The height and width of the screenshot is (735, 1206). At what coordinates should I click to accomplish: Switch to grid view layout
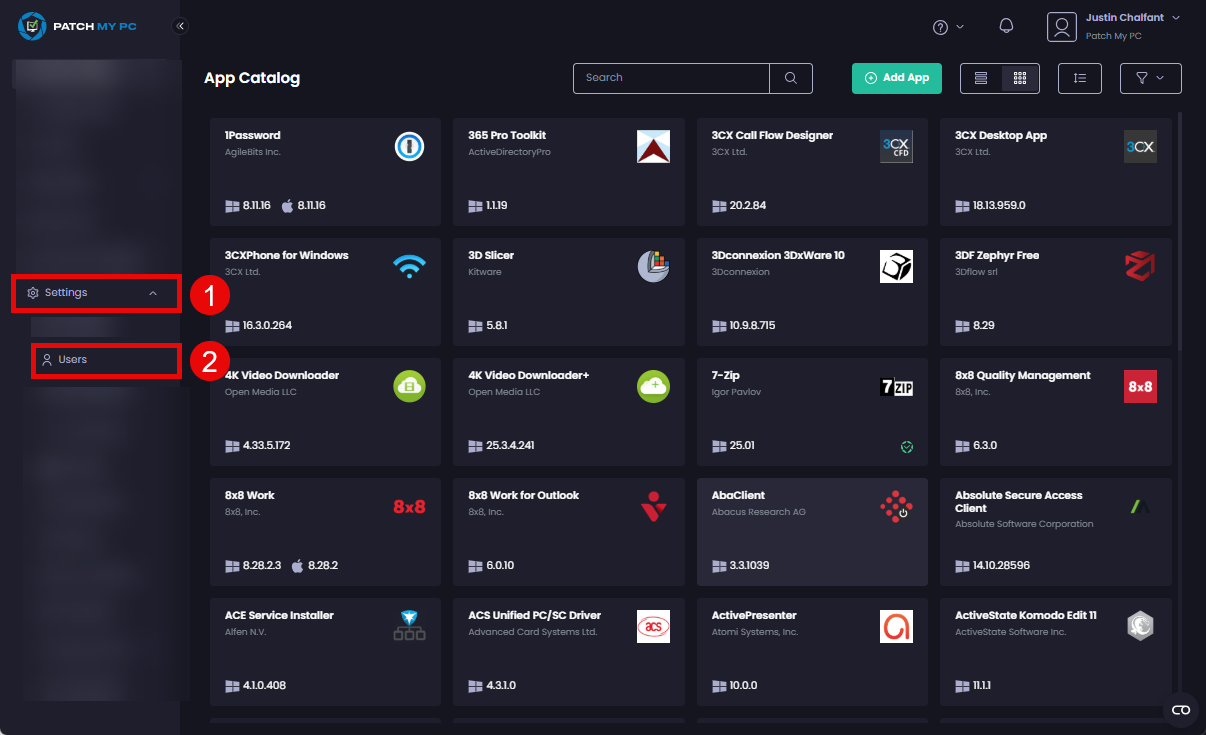tap(1019, 78)
